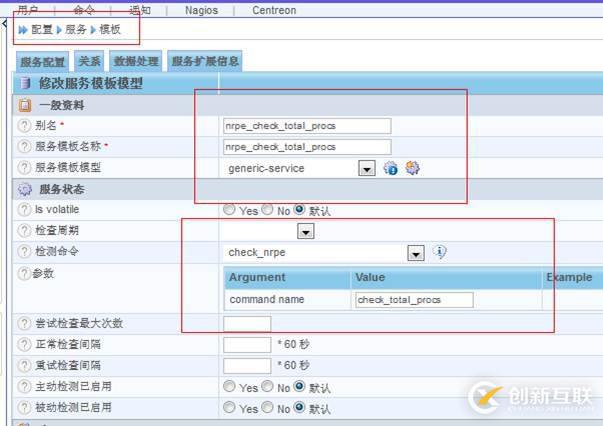Click the help icon beside 检测命令
This screenshot has height=426, width=603.
(24, 251)
